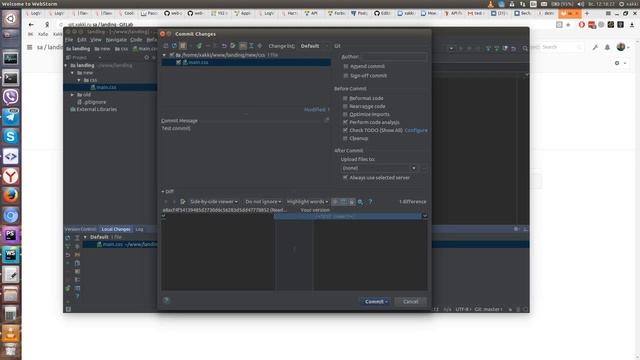Screen dimensions: 640x360
Task: Open Viber from the Ubuntu launcher
Action: click(x=11, y=97)
